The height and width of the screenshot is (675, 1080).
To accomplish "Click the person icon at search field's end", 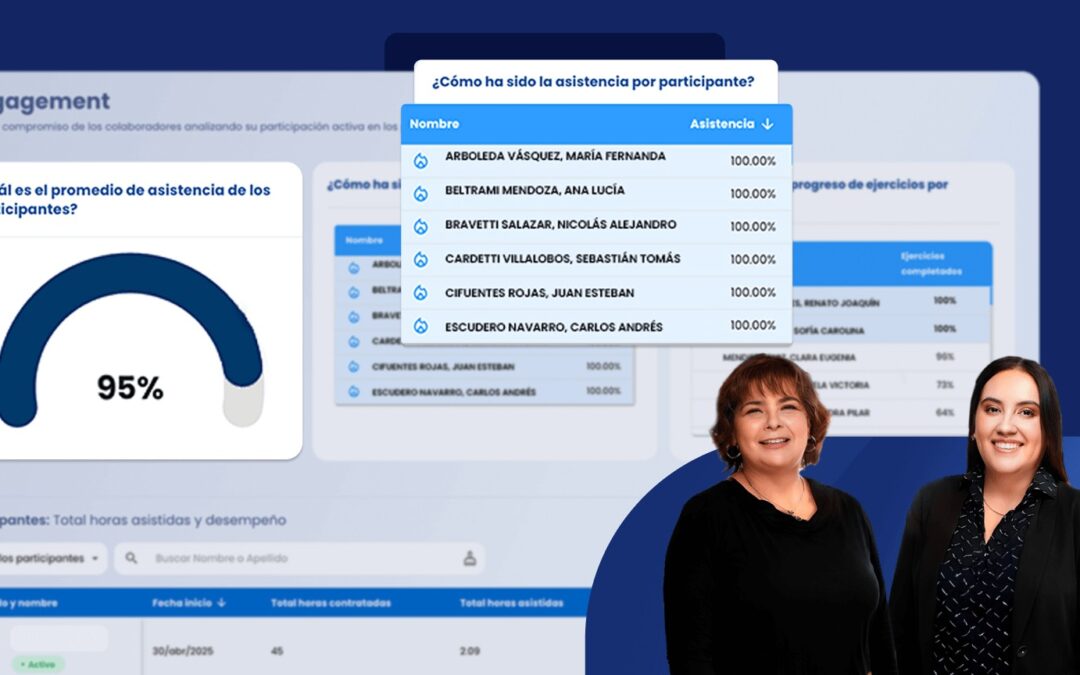I will click(470, 558).
